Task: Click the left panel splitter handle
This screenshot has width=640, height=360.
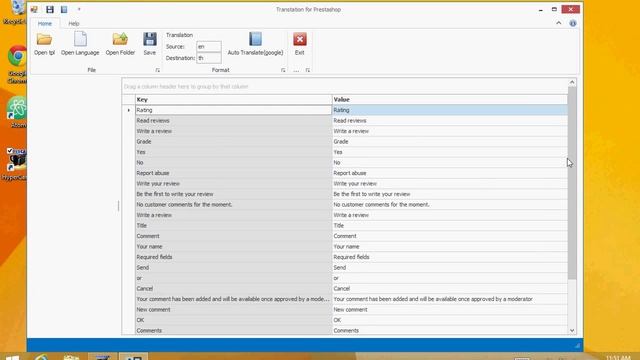Action: click(x=119, y=206)
